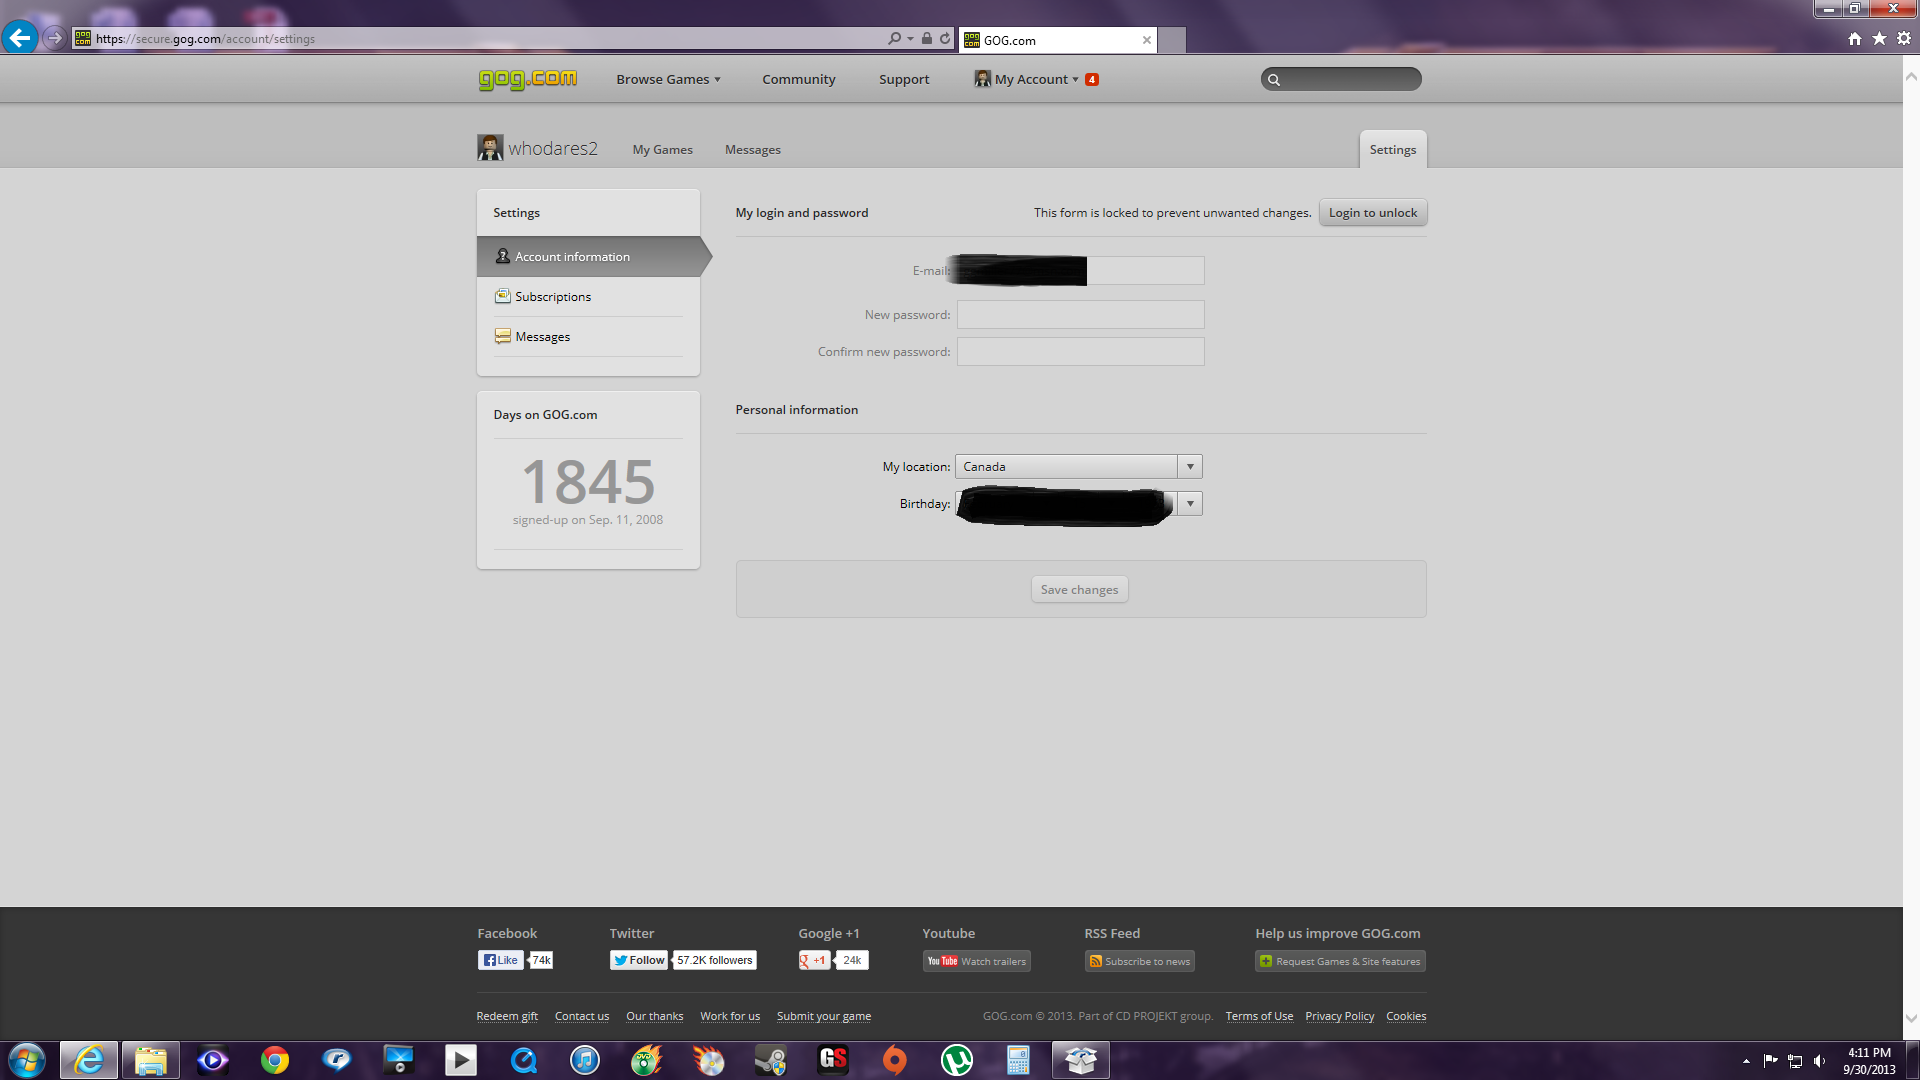Click the browser back arrow button

[20, 38]
